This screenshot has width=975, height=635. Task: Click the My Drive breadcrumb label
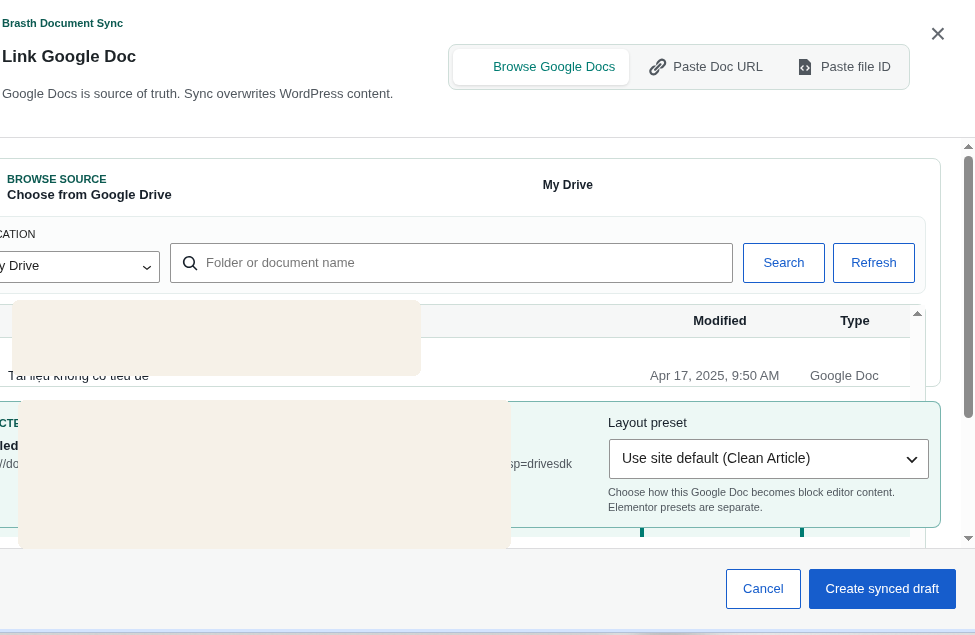[567, 185]
